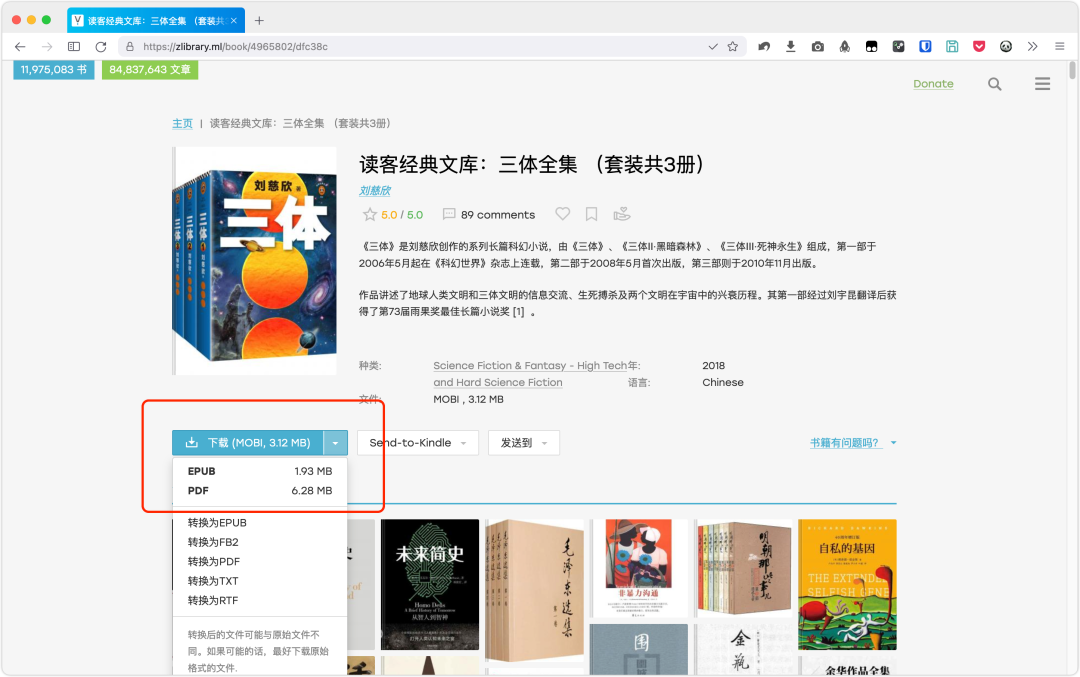Reload the page with the browser refresh icon
This screenshot has height=677, width=1080.
click(100, 46)
